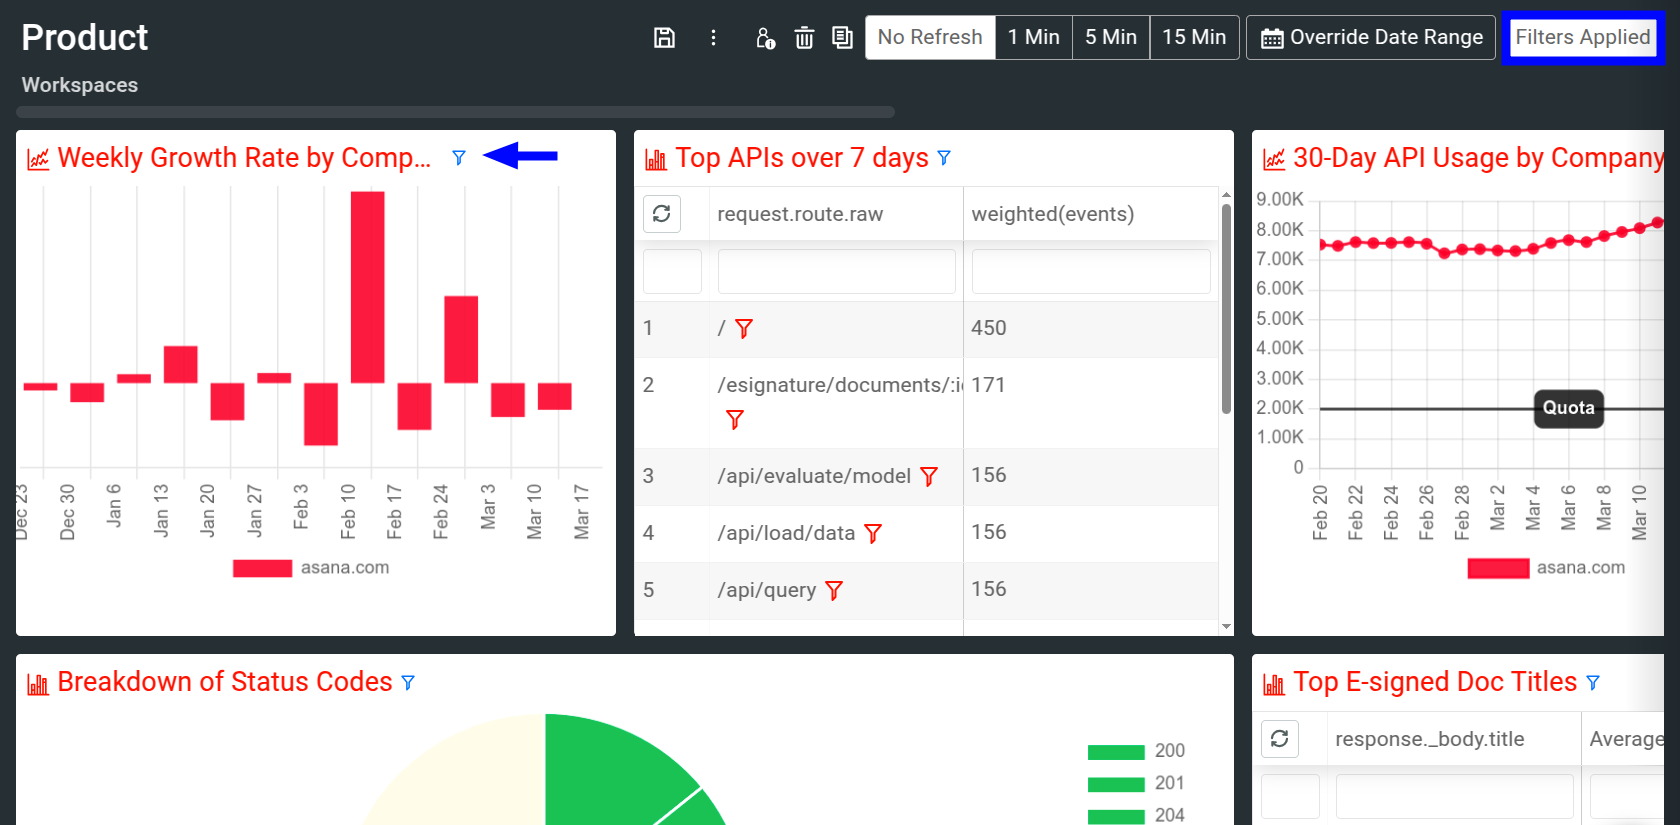Toggle asana.com legend swatch in Weekly Growth chart
The image size is (1680, 825).
click(x=262, y=568)
